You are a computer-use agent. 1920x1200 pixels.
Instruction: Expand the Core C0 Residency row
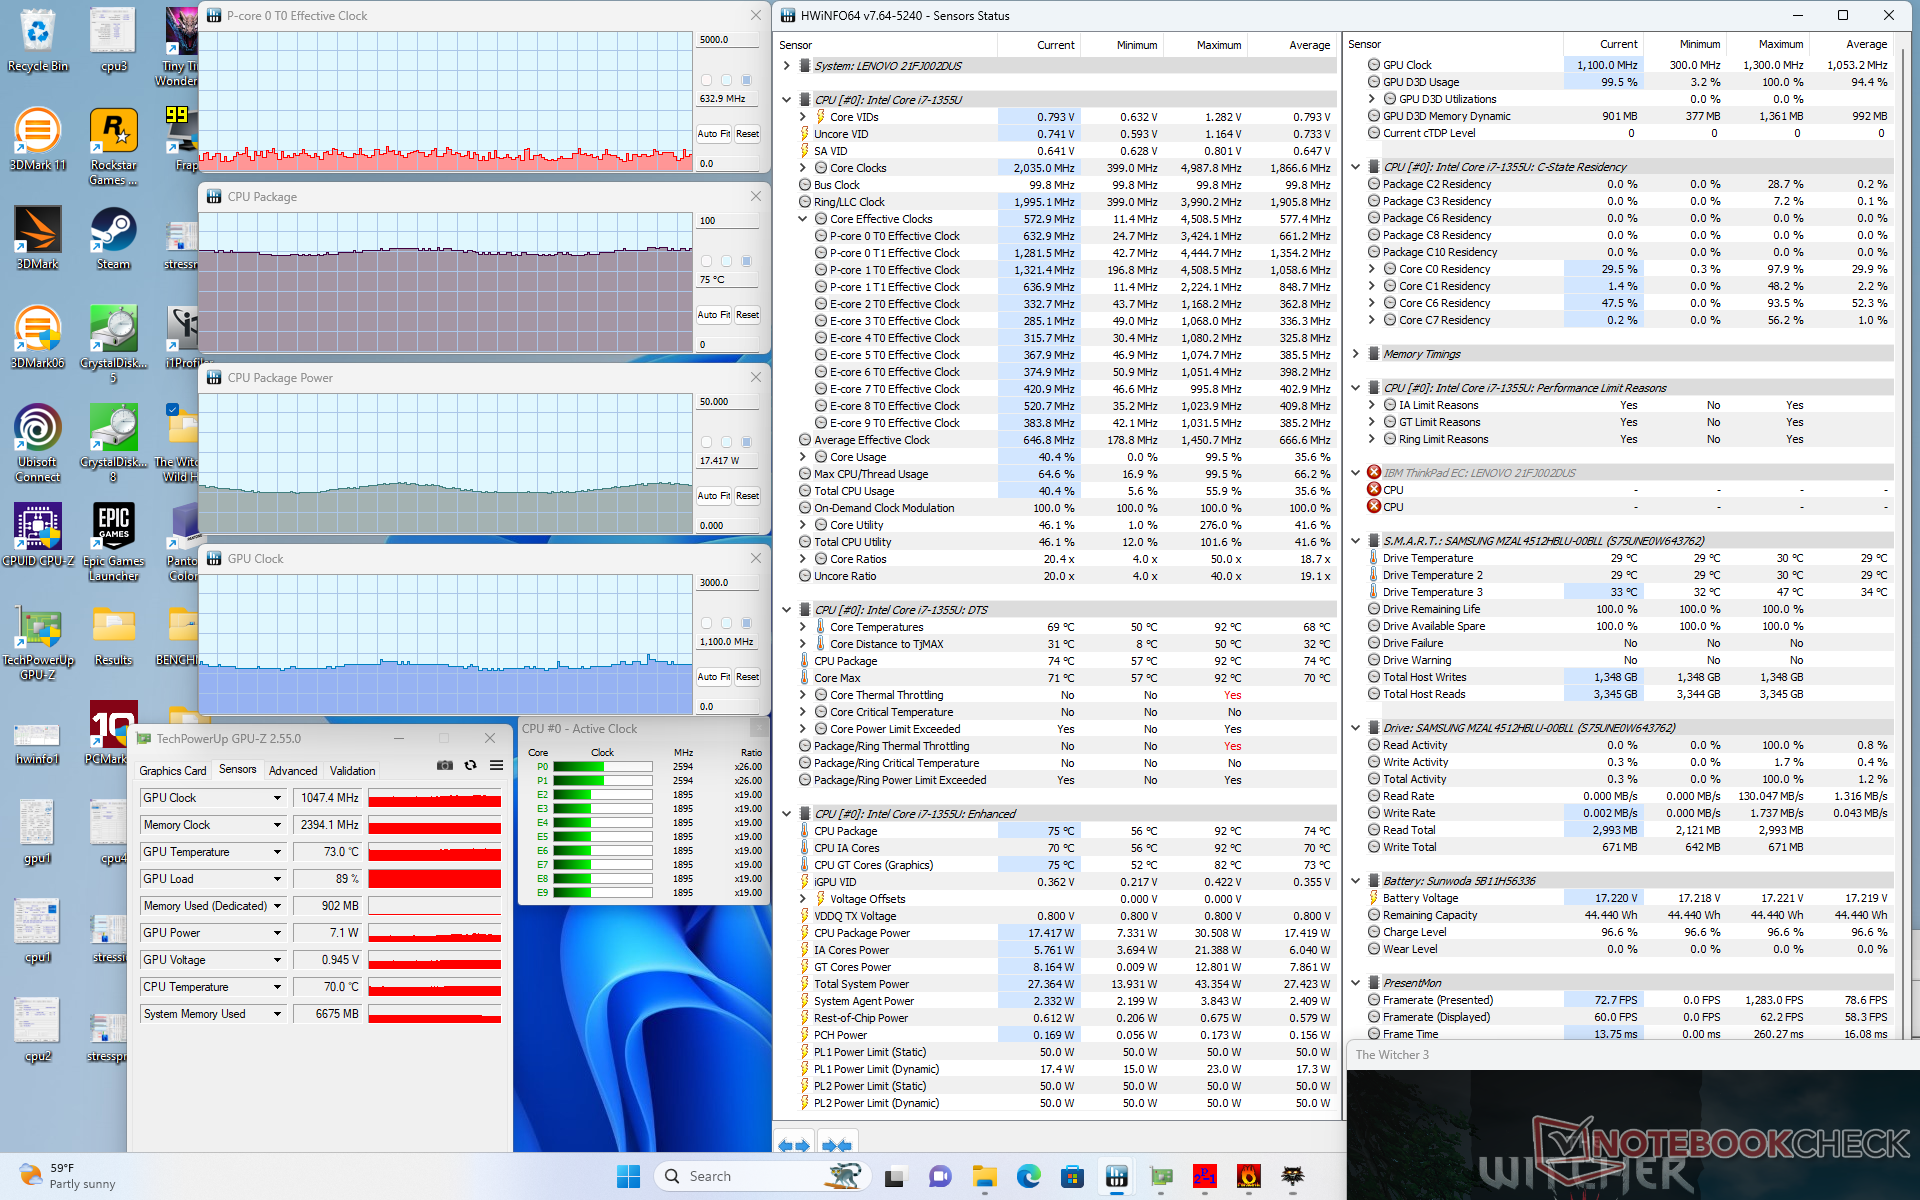click(1372, 269)
